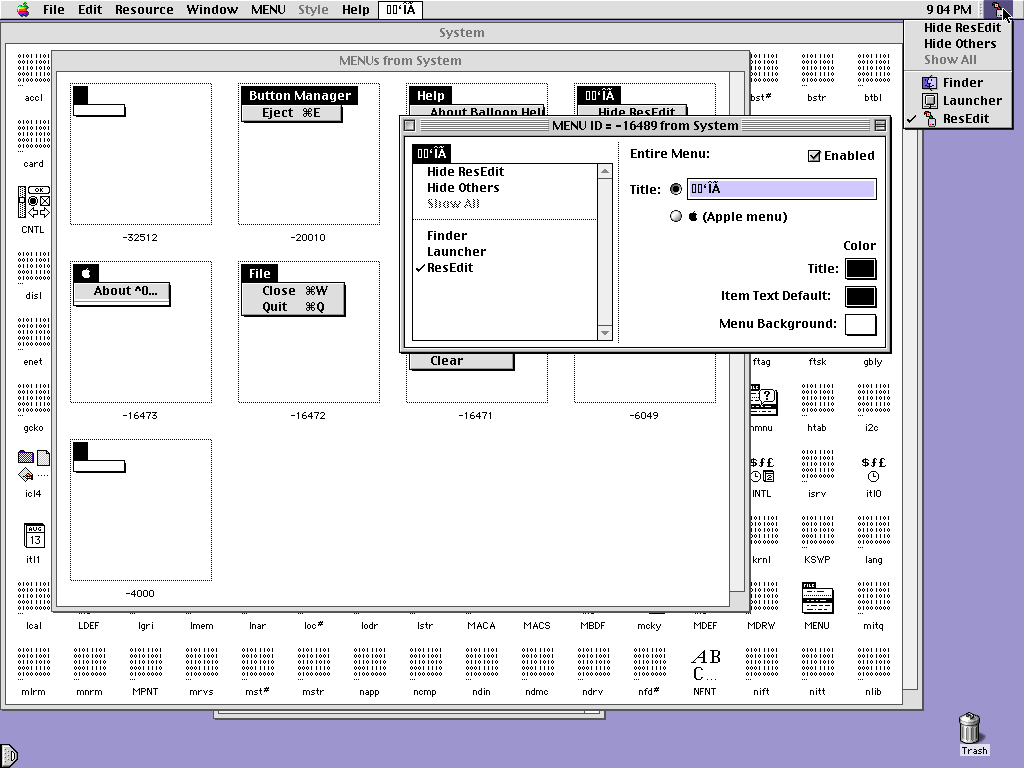
Task: Open the Resource menu
Action: click(x=144, y=9)
